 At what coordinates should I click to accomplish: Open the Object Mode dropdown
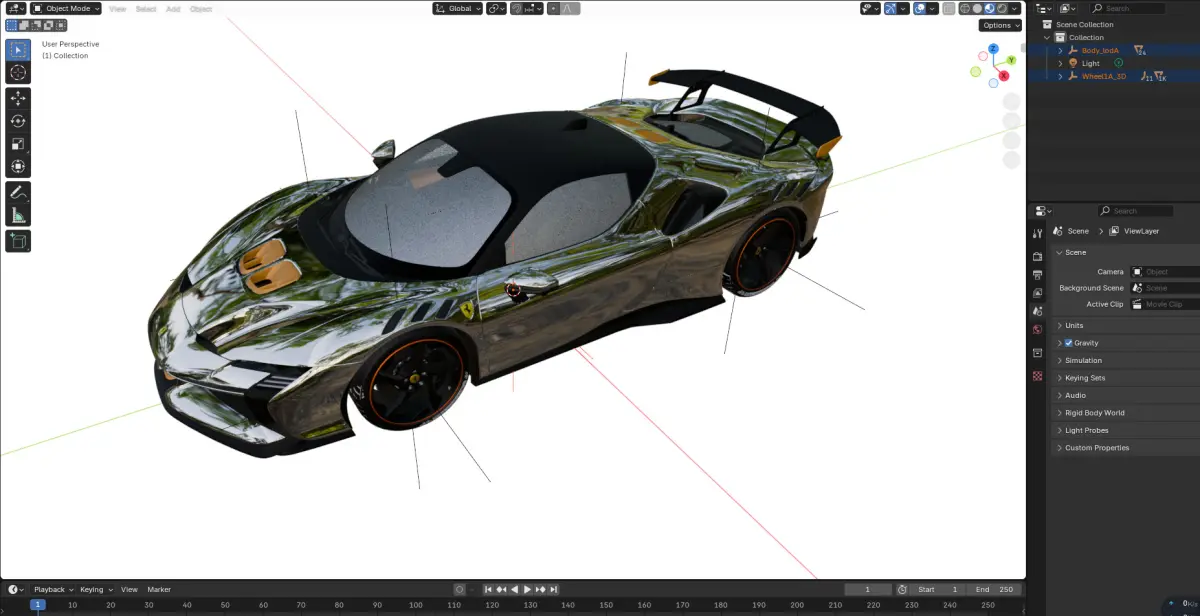[x=67, y=8]
